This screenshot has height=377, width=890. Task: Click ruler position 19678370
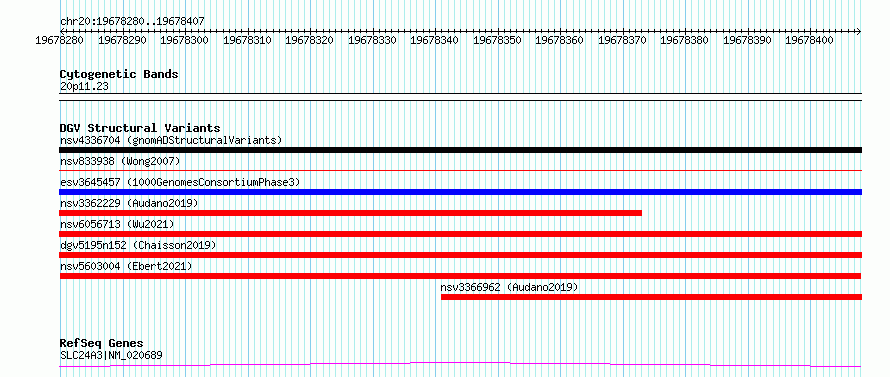point(622,40)
